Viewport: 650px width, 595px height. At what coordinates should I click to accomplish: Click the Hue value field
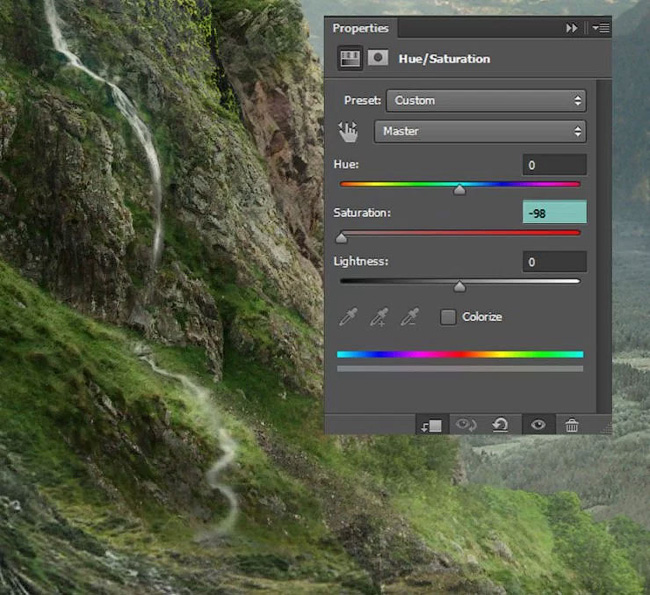(554, 165)
